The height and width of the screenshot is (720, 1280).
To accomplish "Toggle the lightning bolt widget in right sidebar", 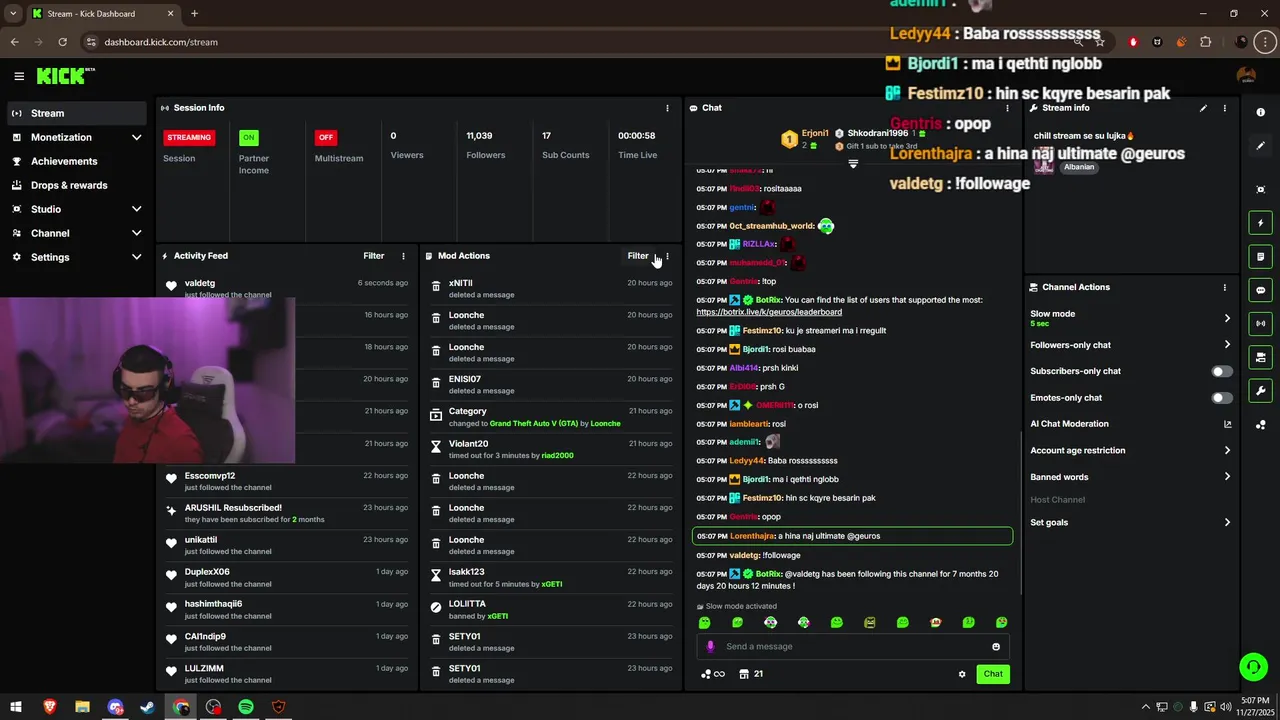I will coord(1261,223).
